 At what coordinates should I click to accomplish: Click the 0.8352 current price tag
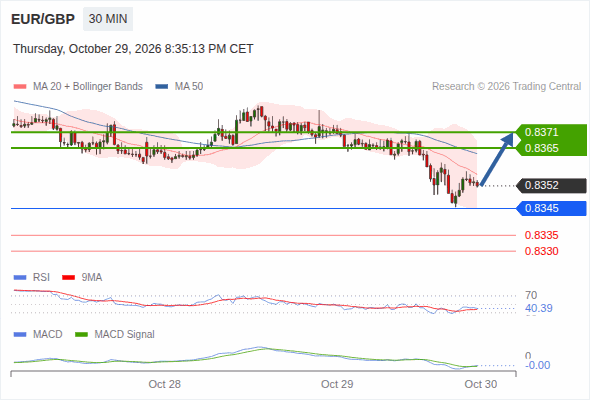click(551, 186)
